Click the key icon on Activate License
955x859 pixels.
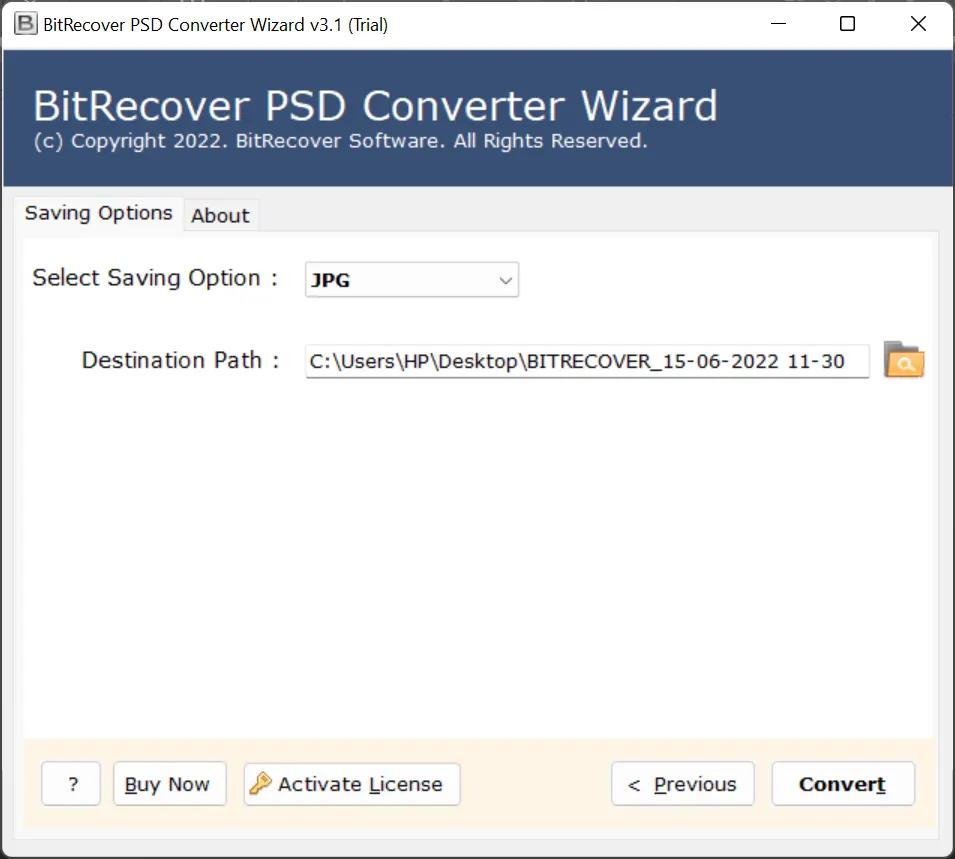(261, 784)
